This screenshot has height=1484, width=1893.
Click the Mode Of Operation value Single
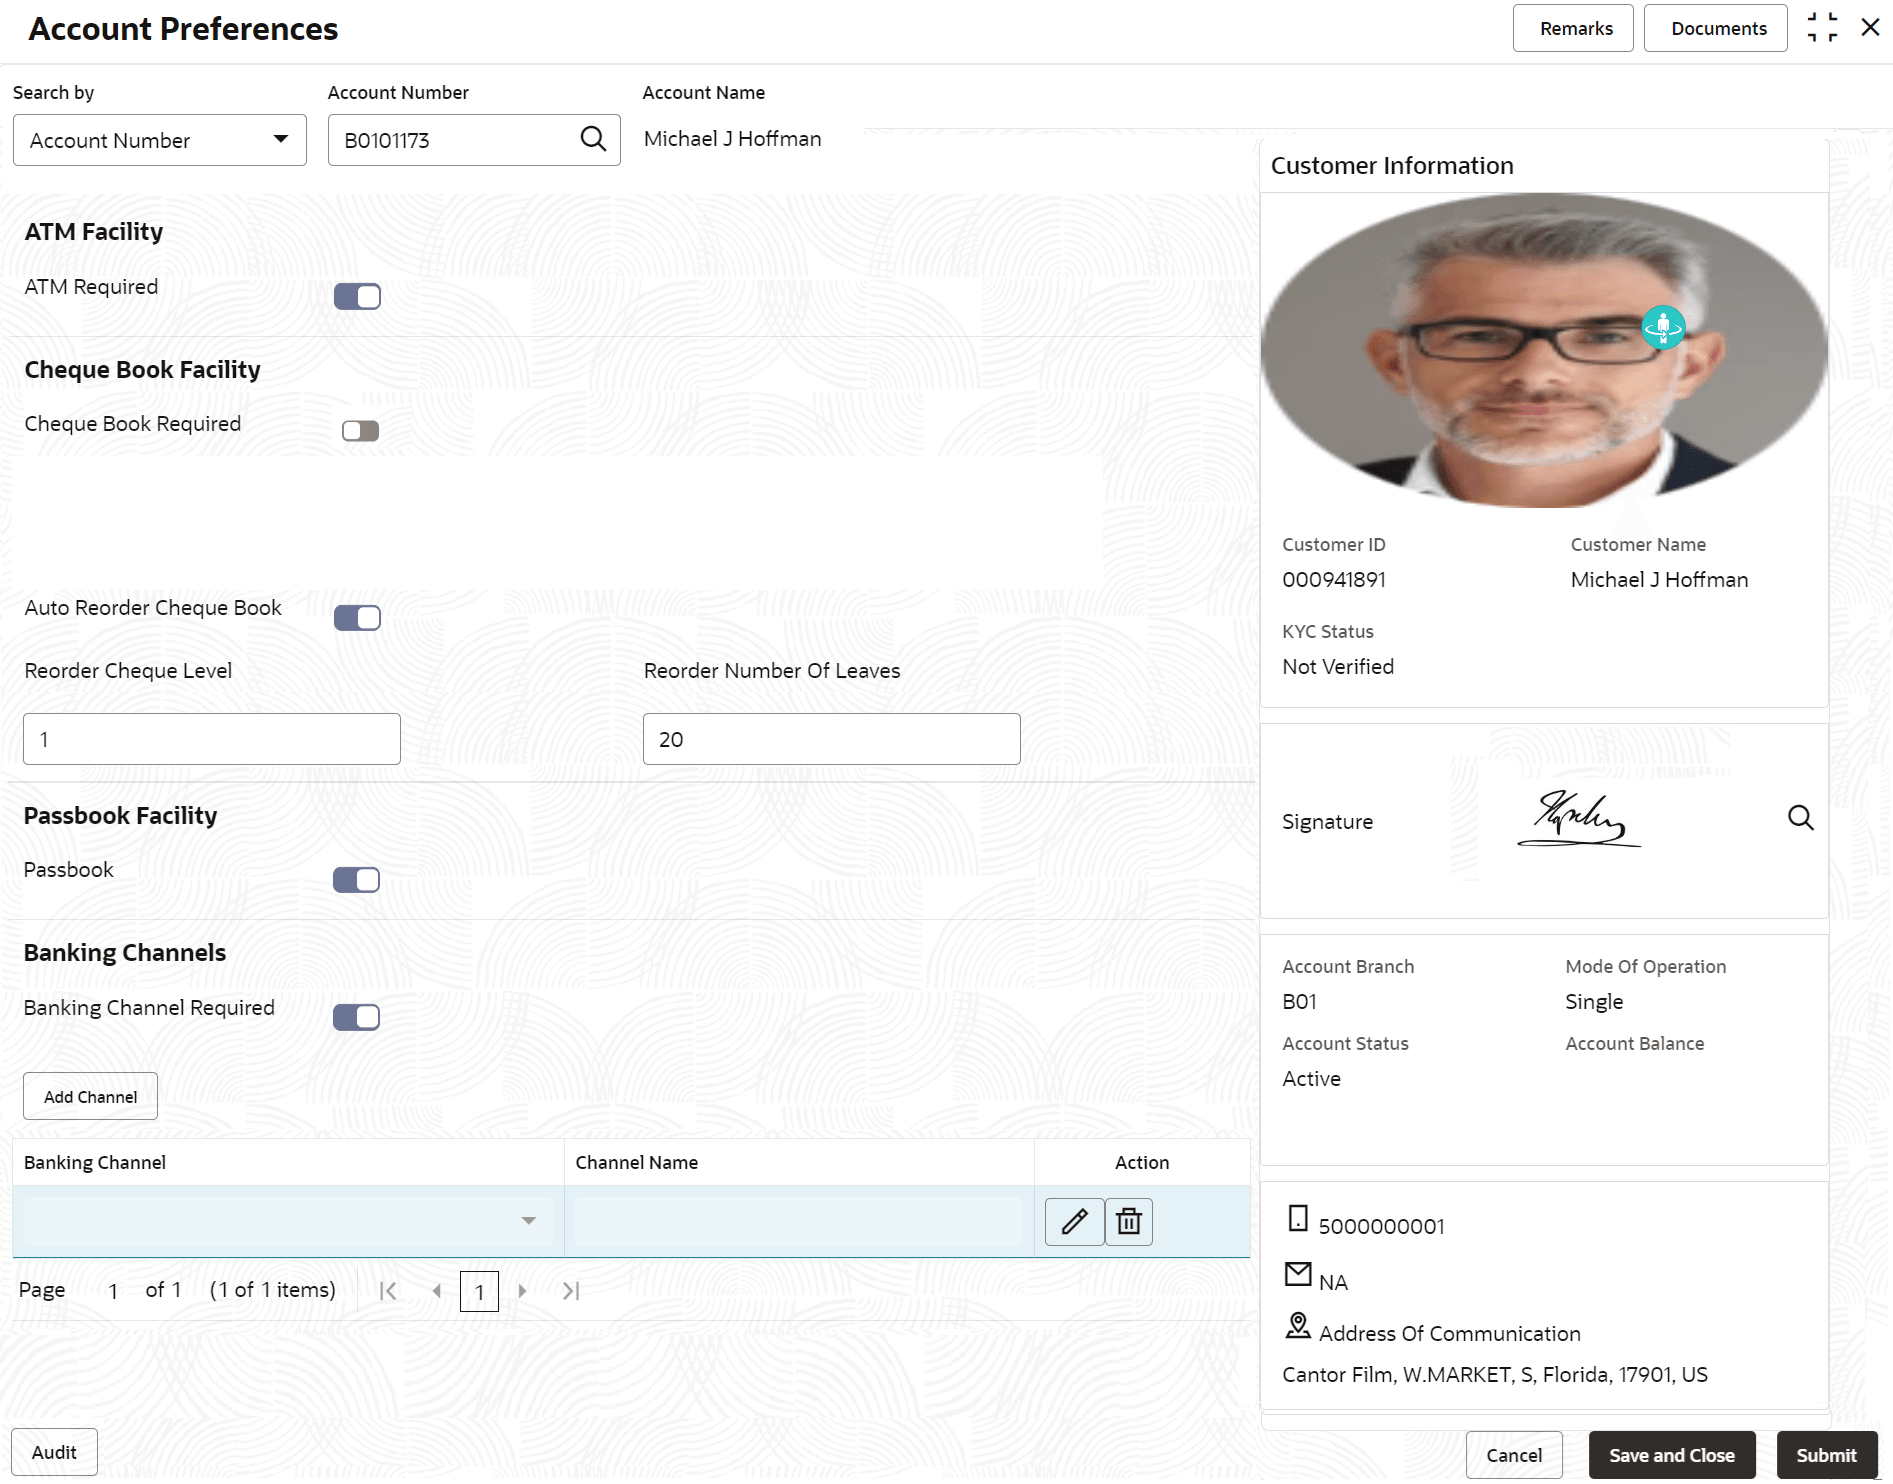pyautogui.click(x=1594, y=1002)
